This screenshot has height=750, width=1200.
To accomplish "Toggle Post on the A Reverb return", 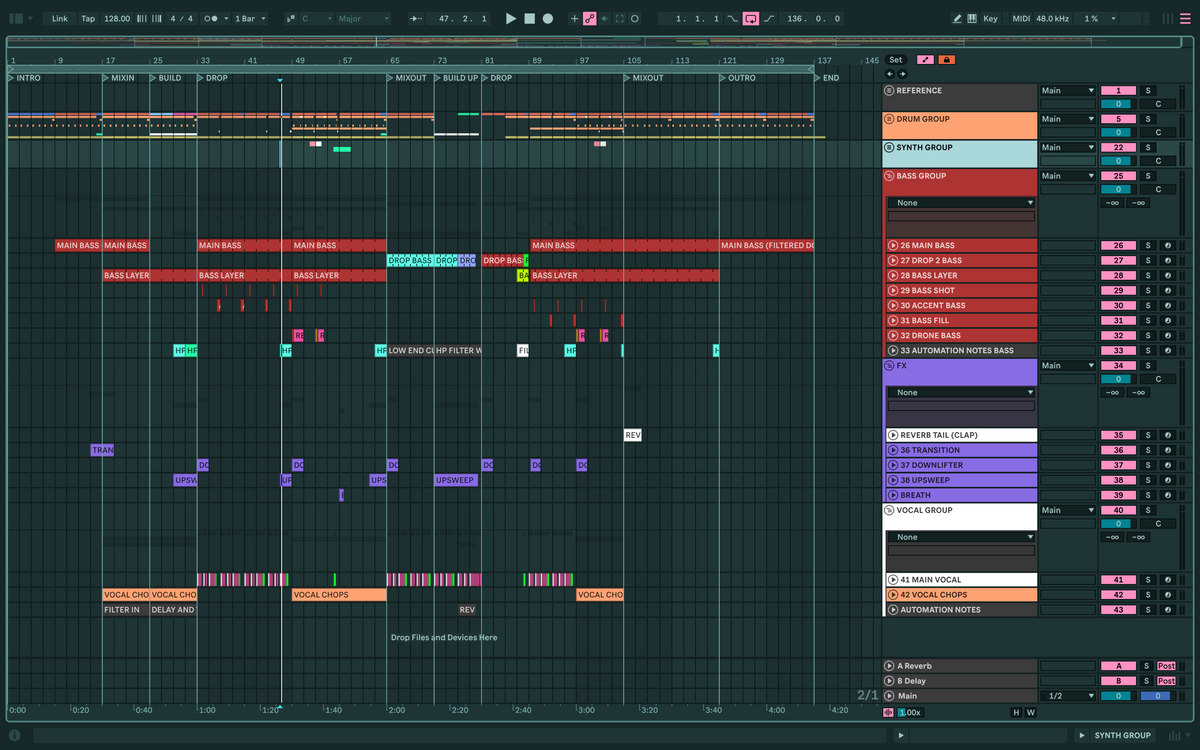I will (x=1166, y=665).
